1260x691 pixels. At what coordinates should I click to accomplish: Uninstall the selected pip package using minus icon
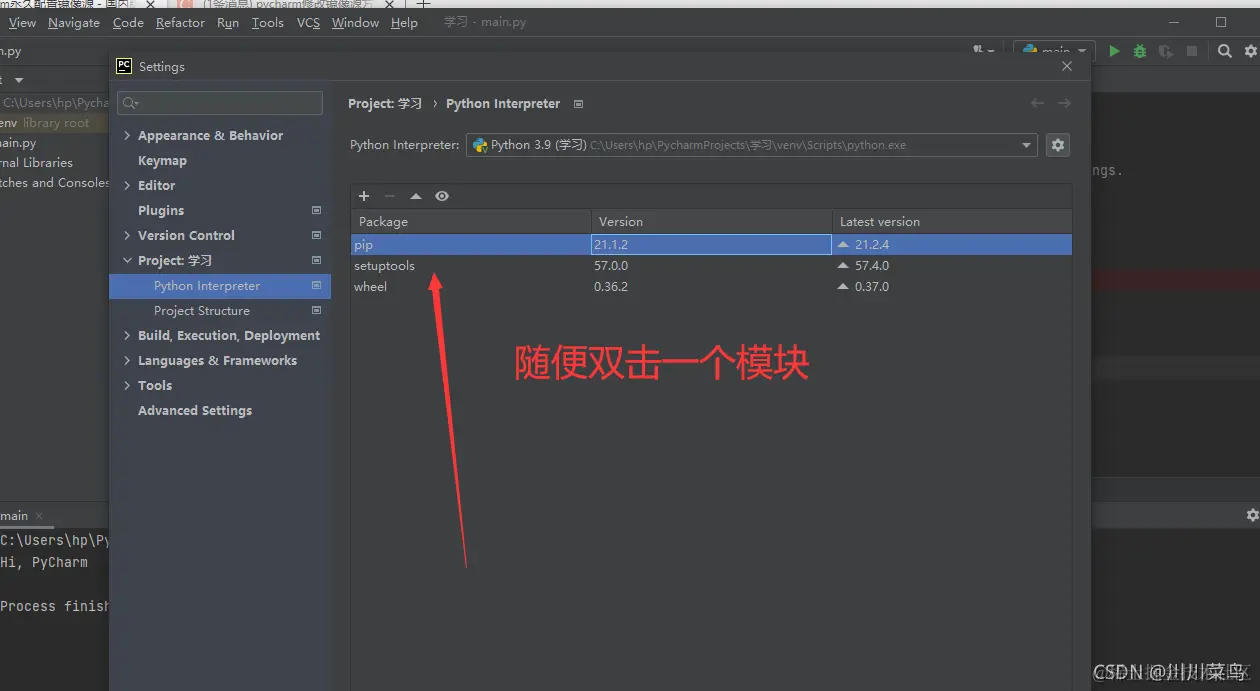390,196
